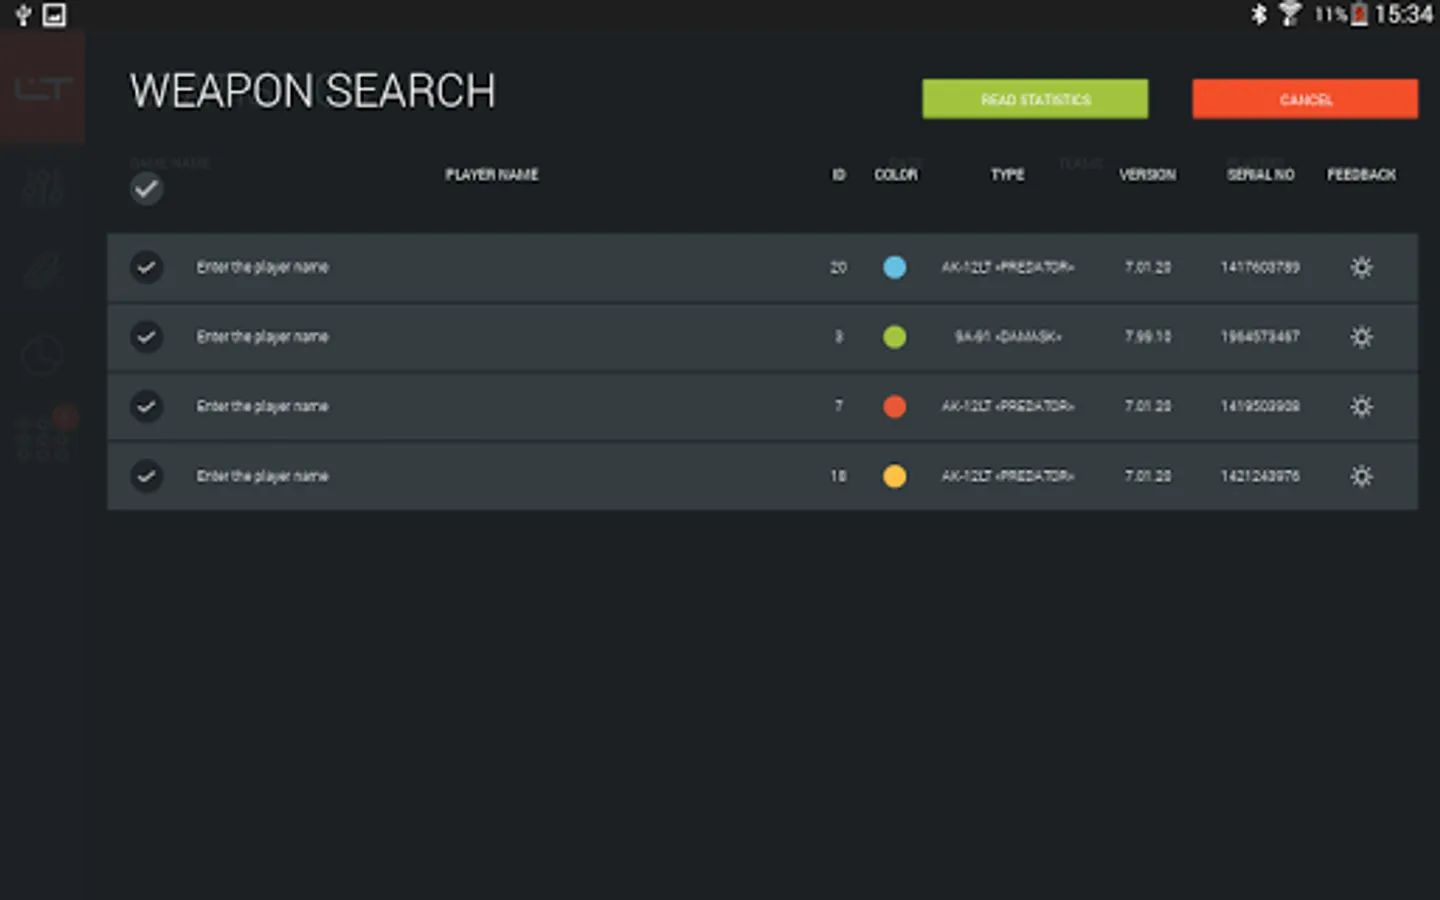
Task: Open feedback settings gear for the red weapon row
Action: [1361, 406]
